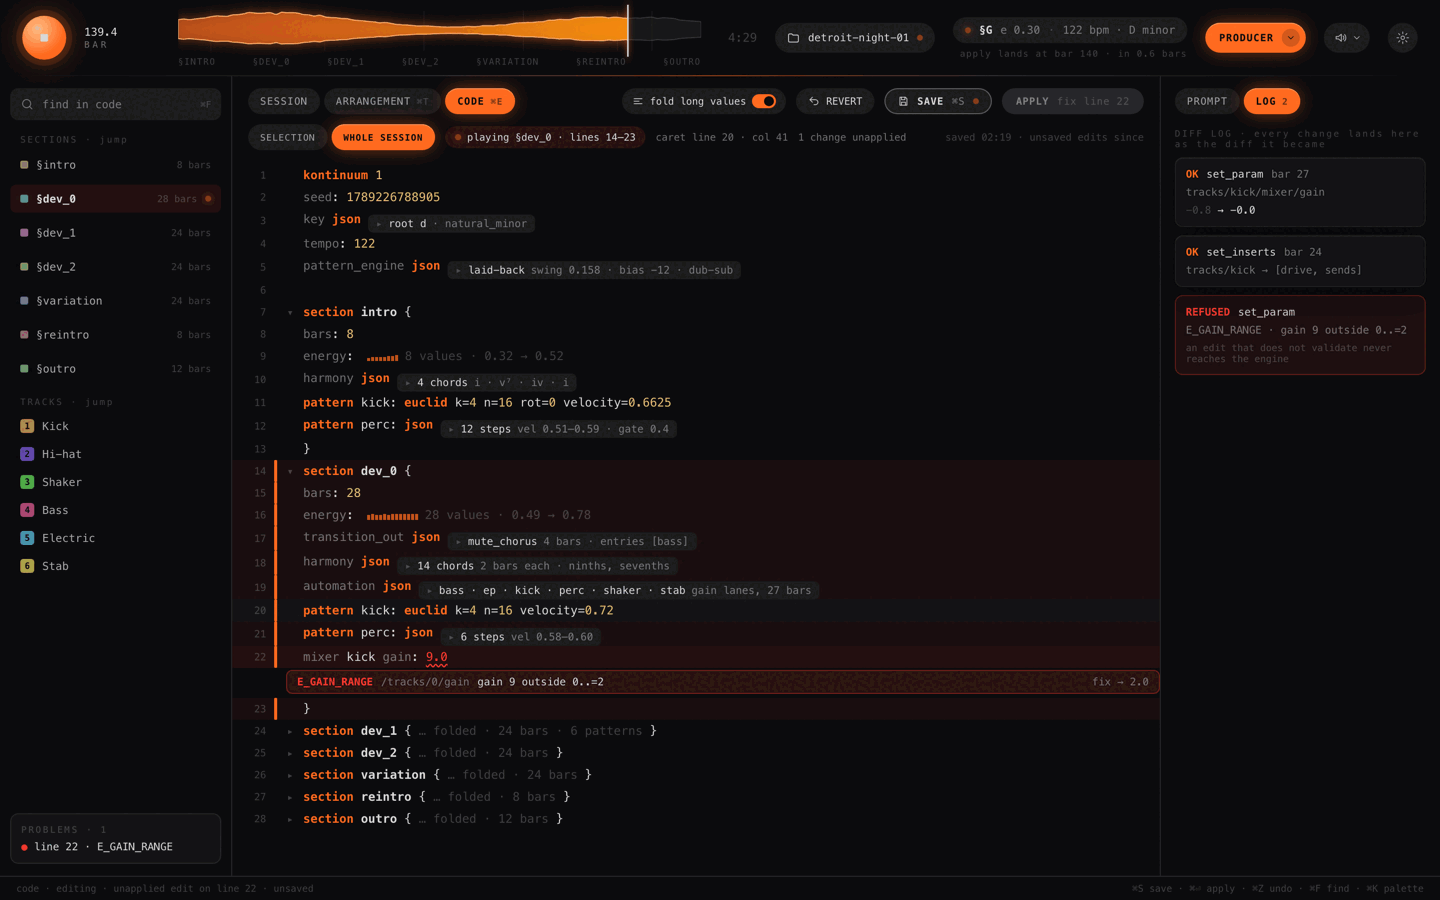1440x900 pixels.
Task: Seek within the orange waveform overview
Action: tap(440, 30)
